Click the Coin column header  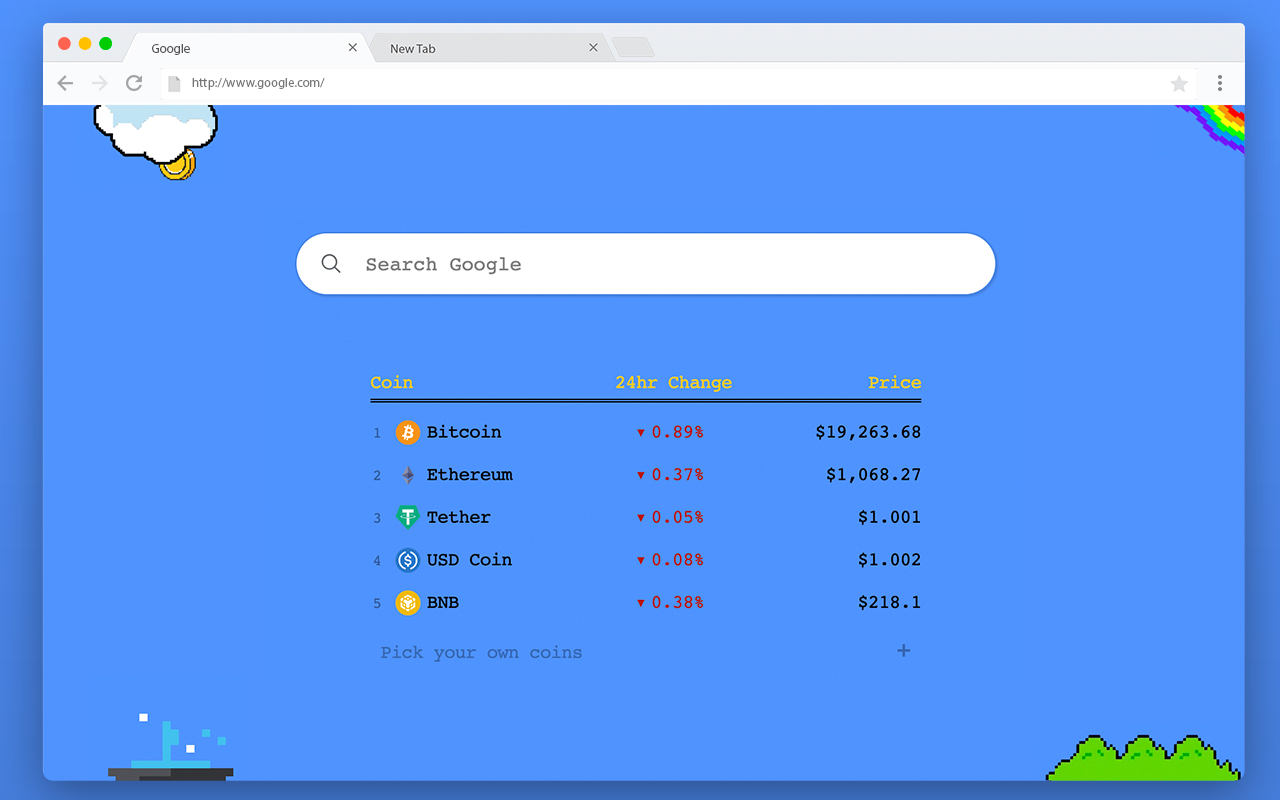pyautogui.click(x=391, y=382)
